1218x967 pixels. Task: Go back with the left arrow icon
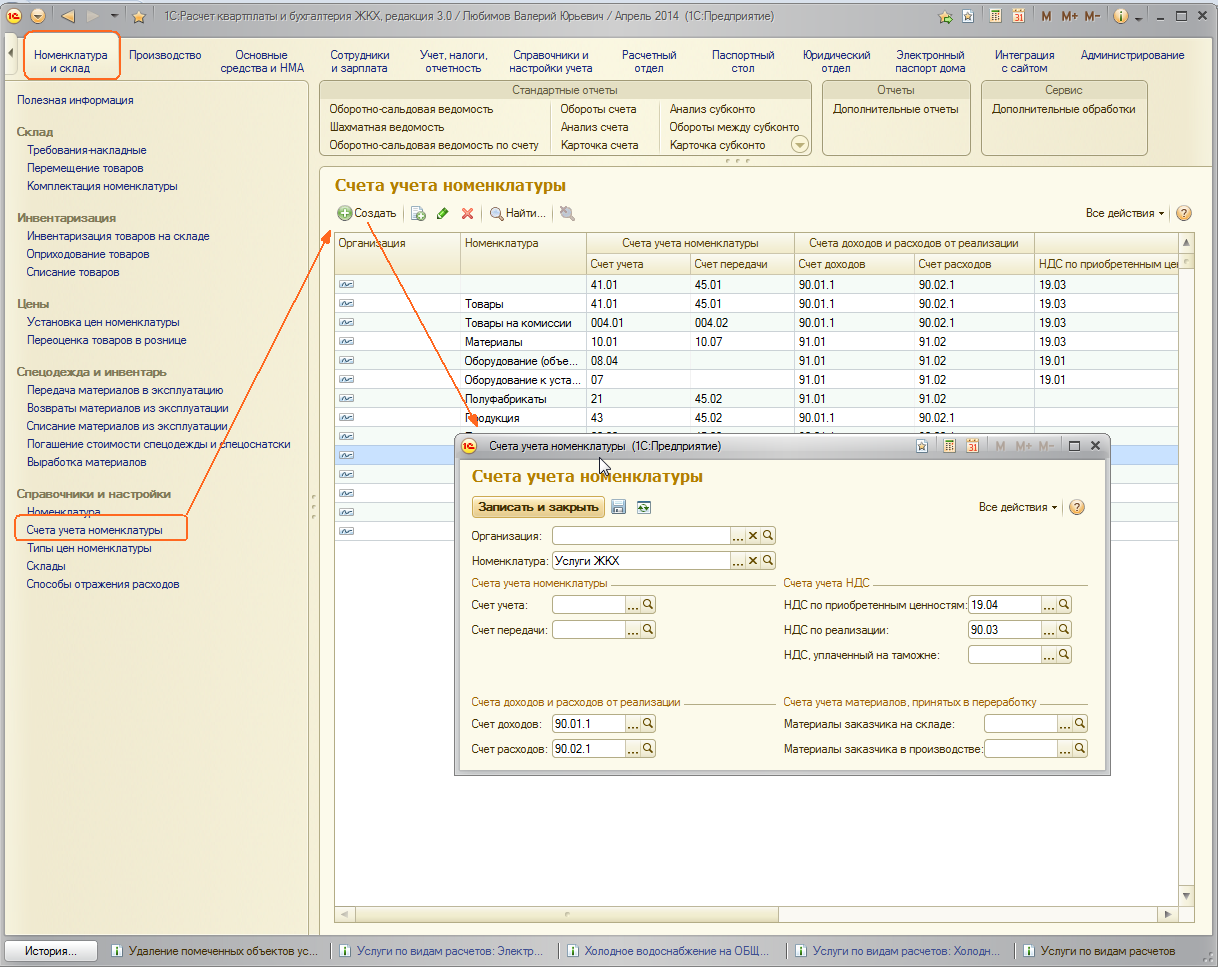[68, 16]
